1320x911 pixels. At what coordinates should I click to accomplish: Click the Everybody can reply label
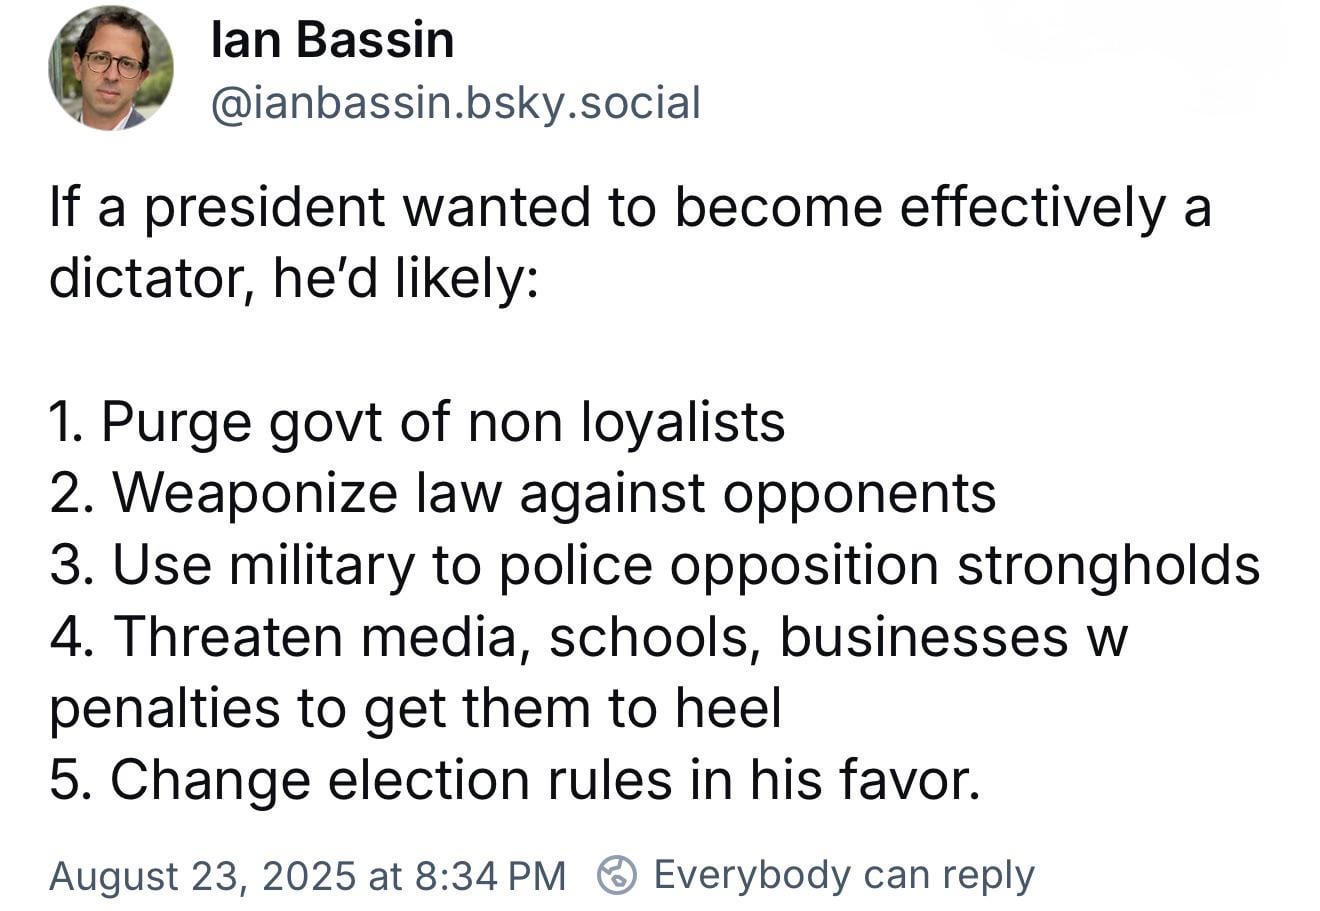pos(844,875)
